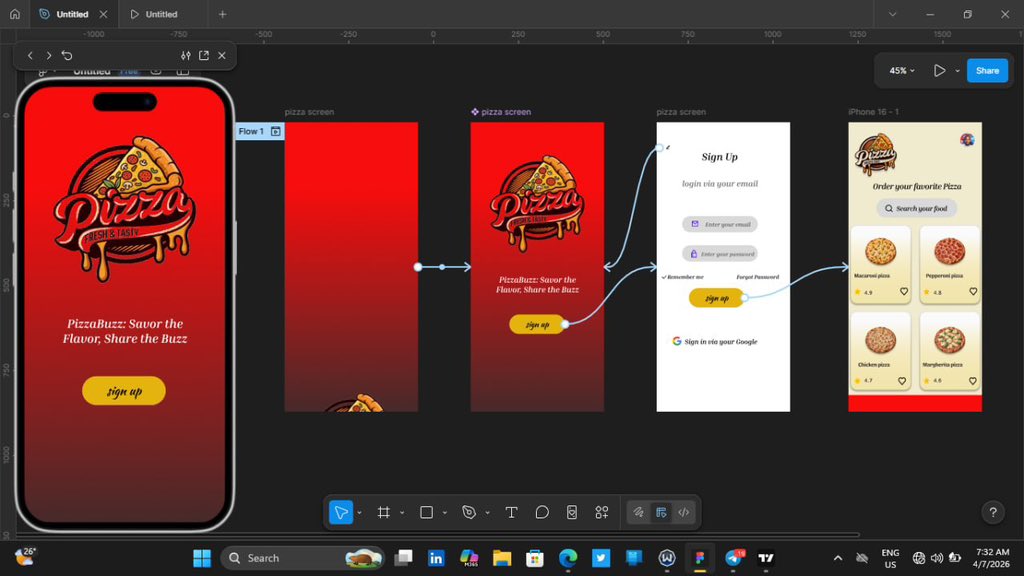
Task: Select profile avatar on iPhone 16 frame
Action: tap(967, 140)
